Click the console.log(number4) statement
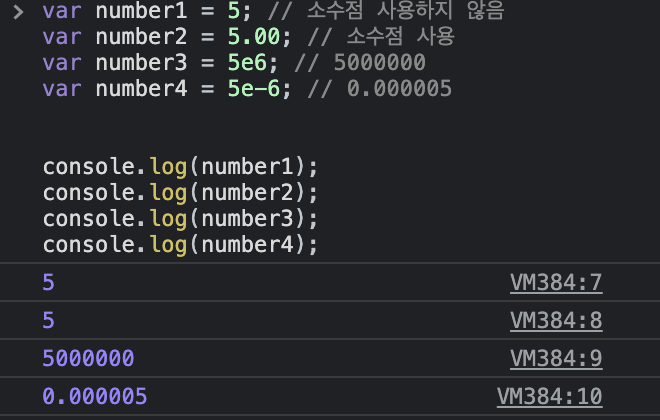 click(x=180, y=245)
